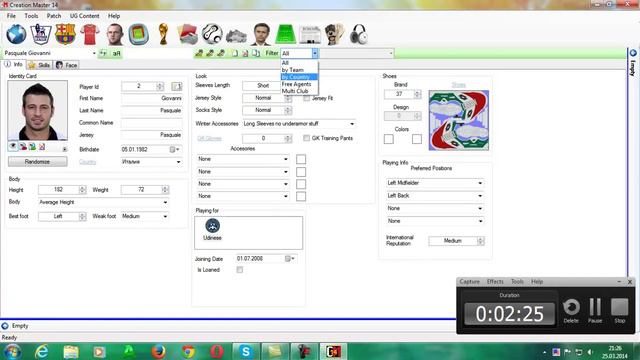Toggle the Is Loaned checkbox
The width and height of the screenshot is (640, 360).
pyautogui.click(x=240, y=270)
